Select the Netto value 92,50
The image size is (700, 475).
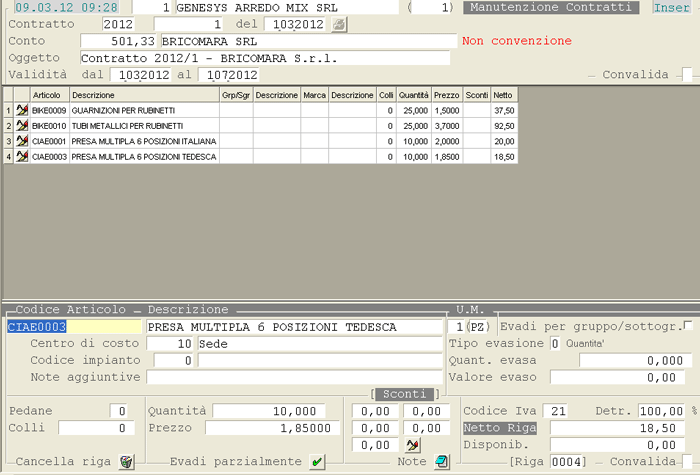point(504,126)
